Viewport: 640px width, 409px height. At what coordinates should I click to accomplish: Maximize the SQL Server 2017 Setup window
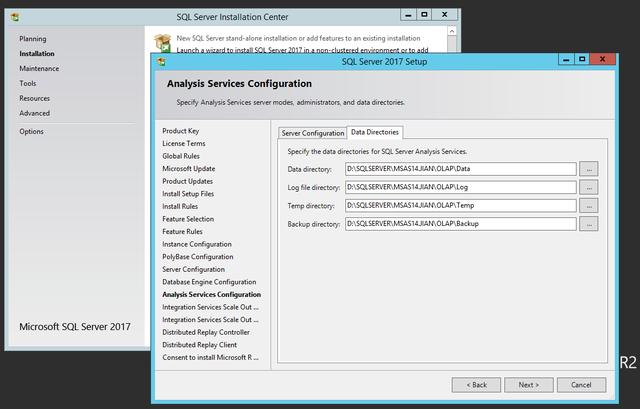point(582,60)
